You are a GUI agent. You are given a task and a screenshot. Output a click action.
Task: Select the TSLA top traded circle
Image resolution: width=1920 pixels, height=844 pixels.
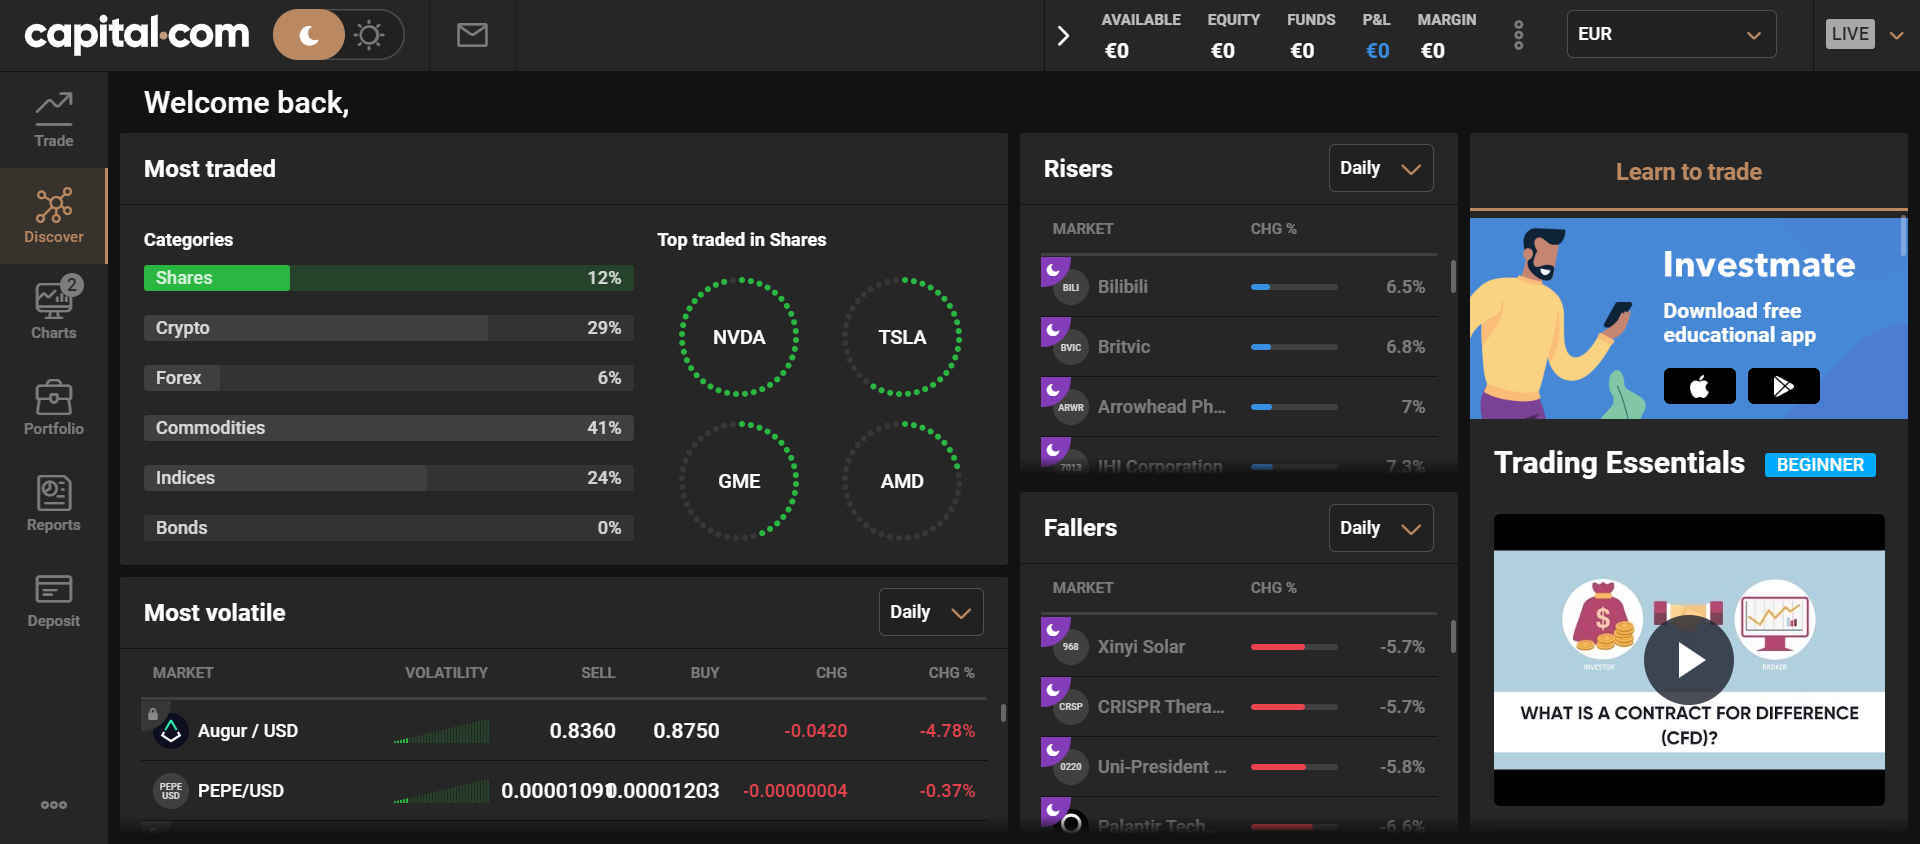pos(902,337)
